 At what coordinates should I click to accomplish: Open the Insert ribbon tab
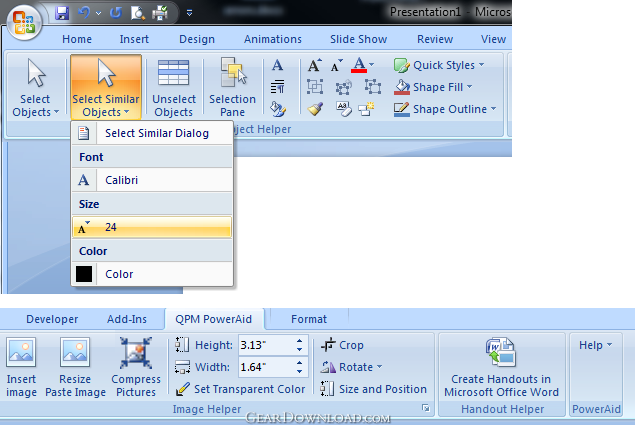[x=134, y=39]
